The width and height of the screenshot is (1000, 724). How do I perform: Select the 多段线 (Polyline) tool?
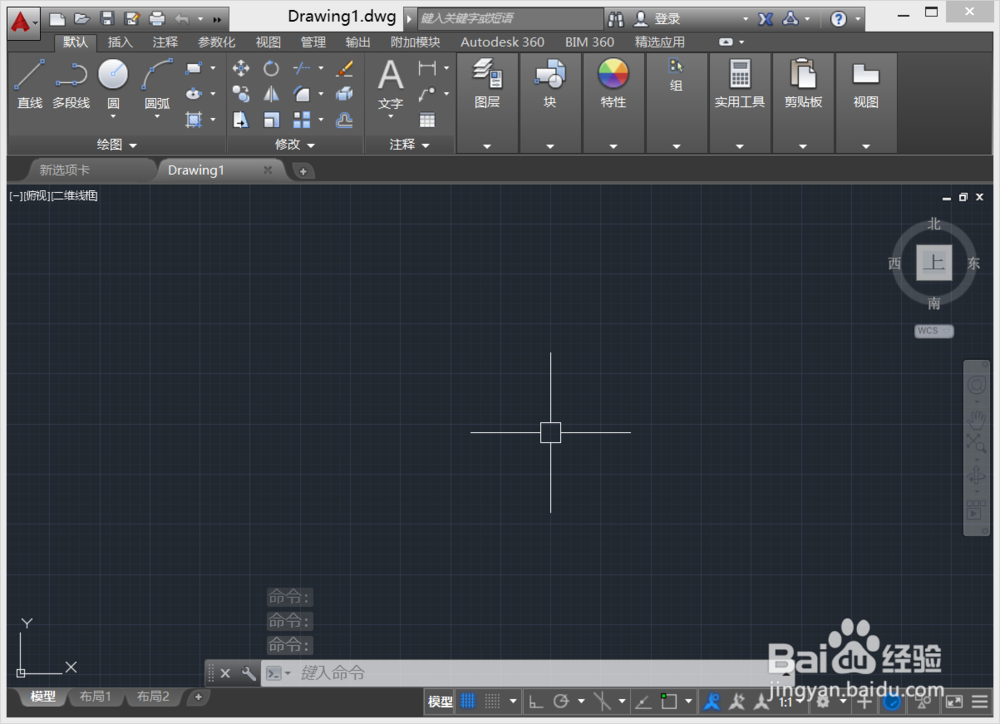[70, 80]
